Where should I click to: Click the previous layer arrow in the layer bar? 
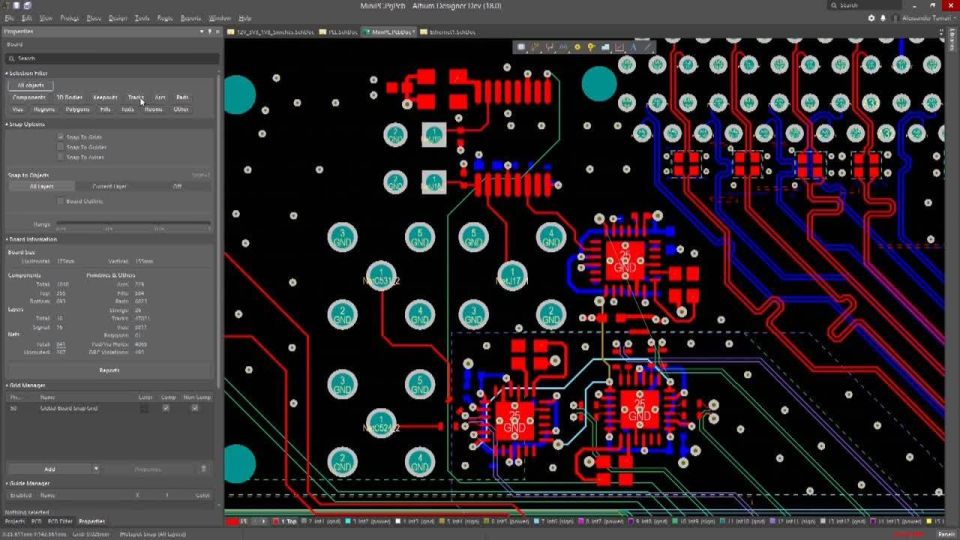[x=257, y=522]
